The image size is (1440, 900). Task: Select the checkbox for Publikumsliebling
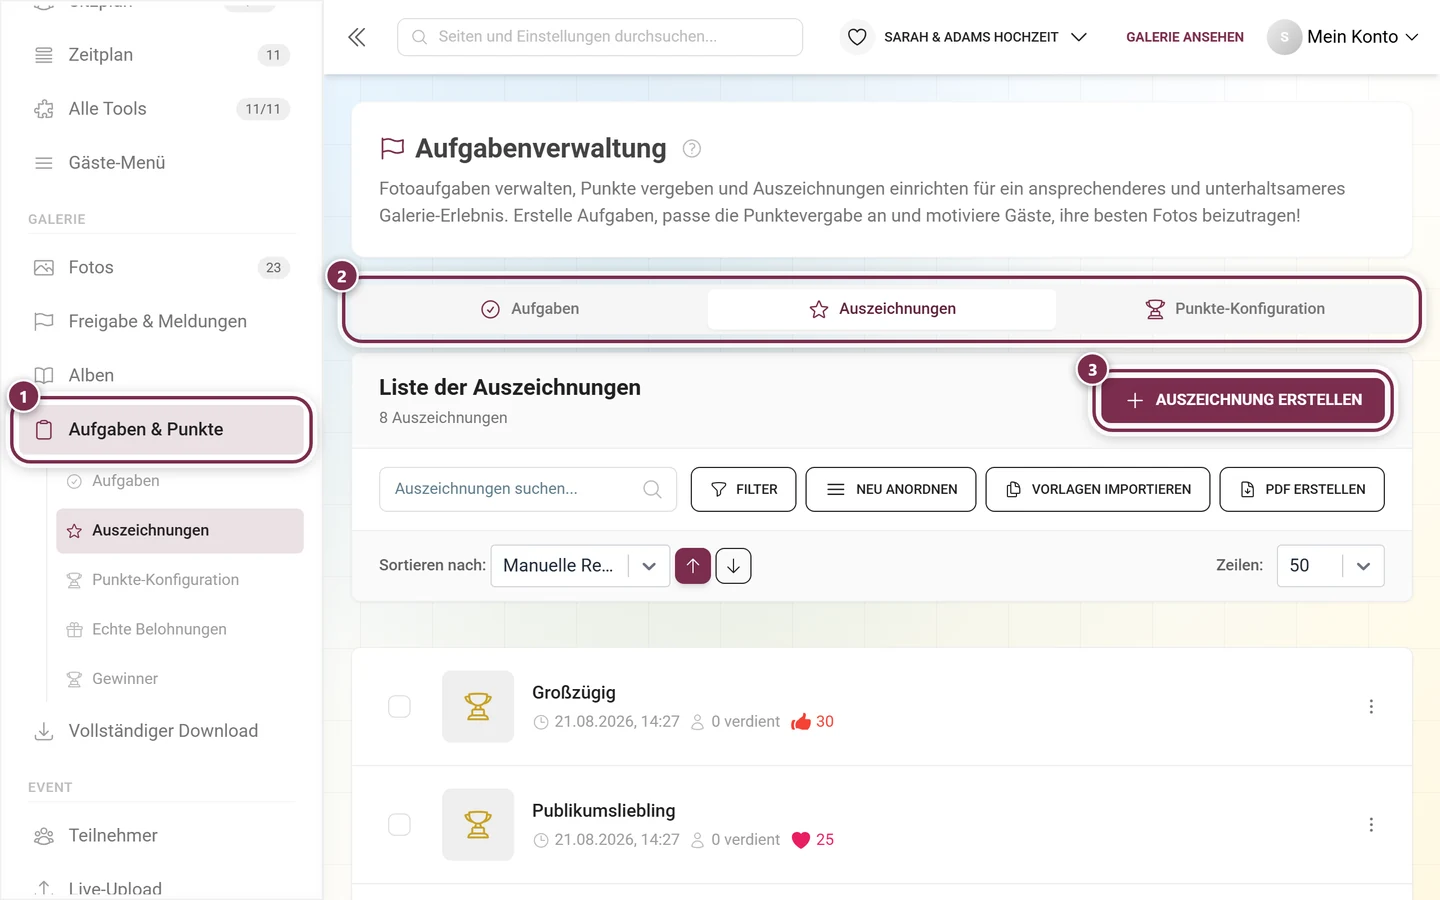click(399, 825)
